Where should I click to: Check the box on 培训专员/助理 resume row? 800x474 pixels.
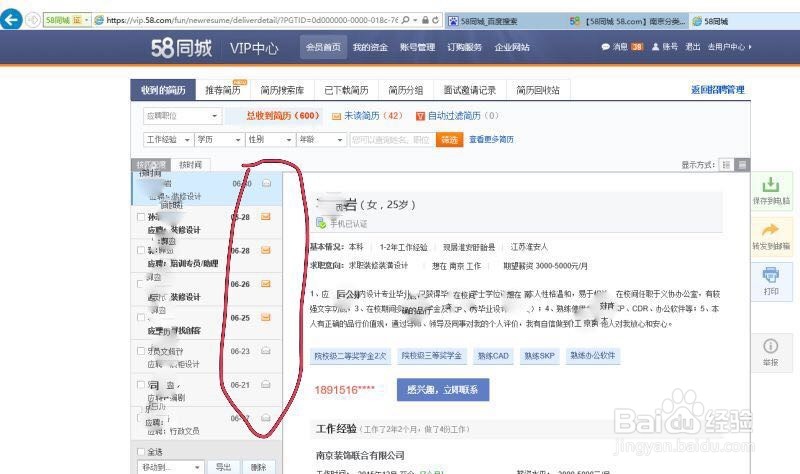pos(141,250)
